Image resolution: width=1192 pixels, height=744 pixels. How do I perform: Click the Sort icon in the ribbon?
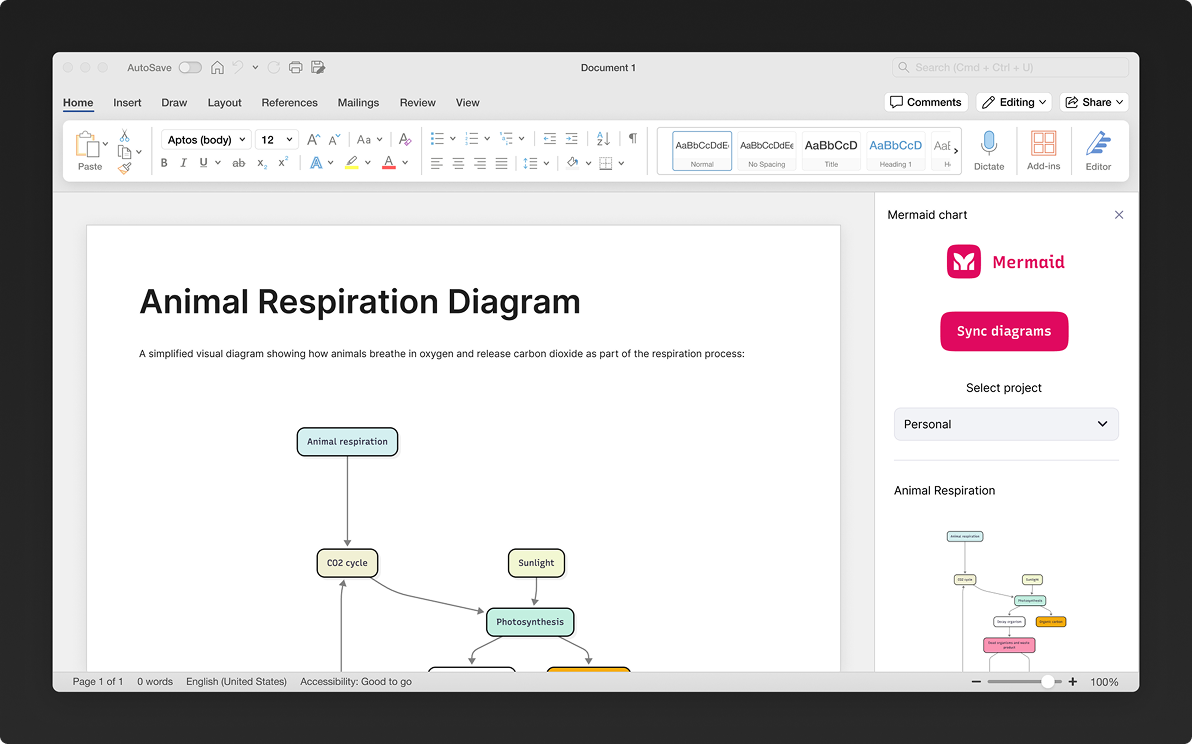click(x=602, y=138)
